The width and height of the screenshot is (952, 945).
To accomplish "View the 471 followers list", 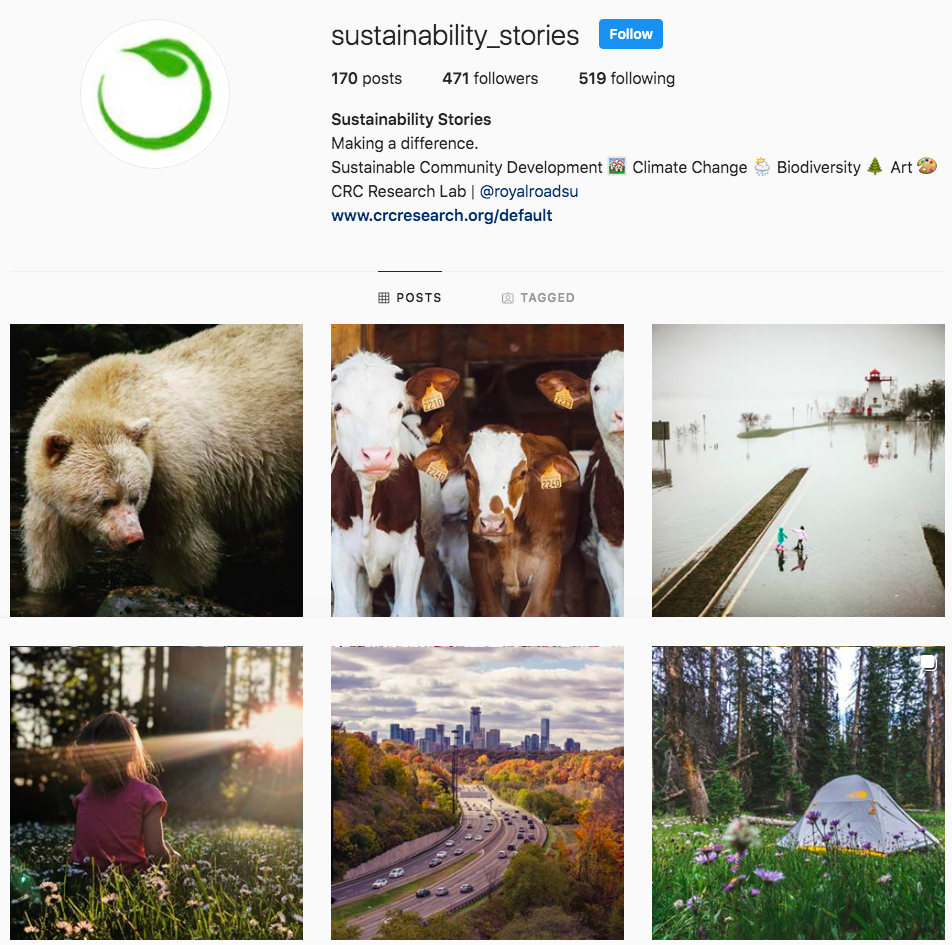I will click(x=490, y=78).
